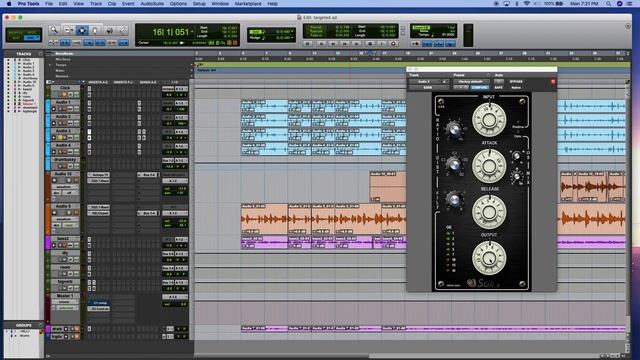Toggle visibility of Master 1 in Tracks list
Screen dimensions: 640x360
coord(8,104)
